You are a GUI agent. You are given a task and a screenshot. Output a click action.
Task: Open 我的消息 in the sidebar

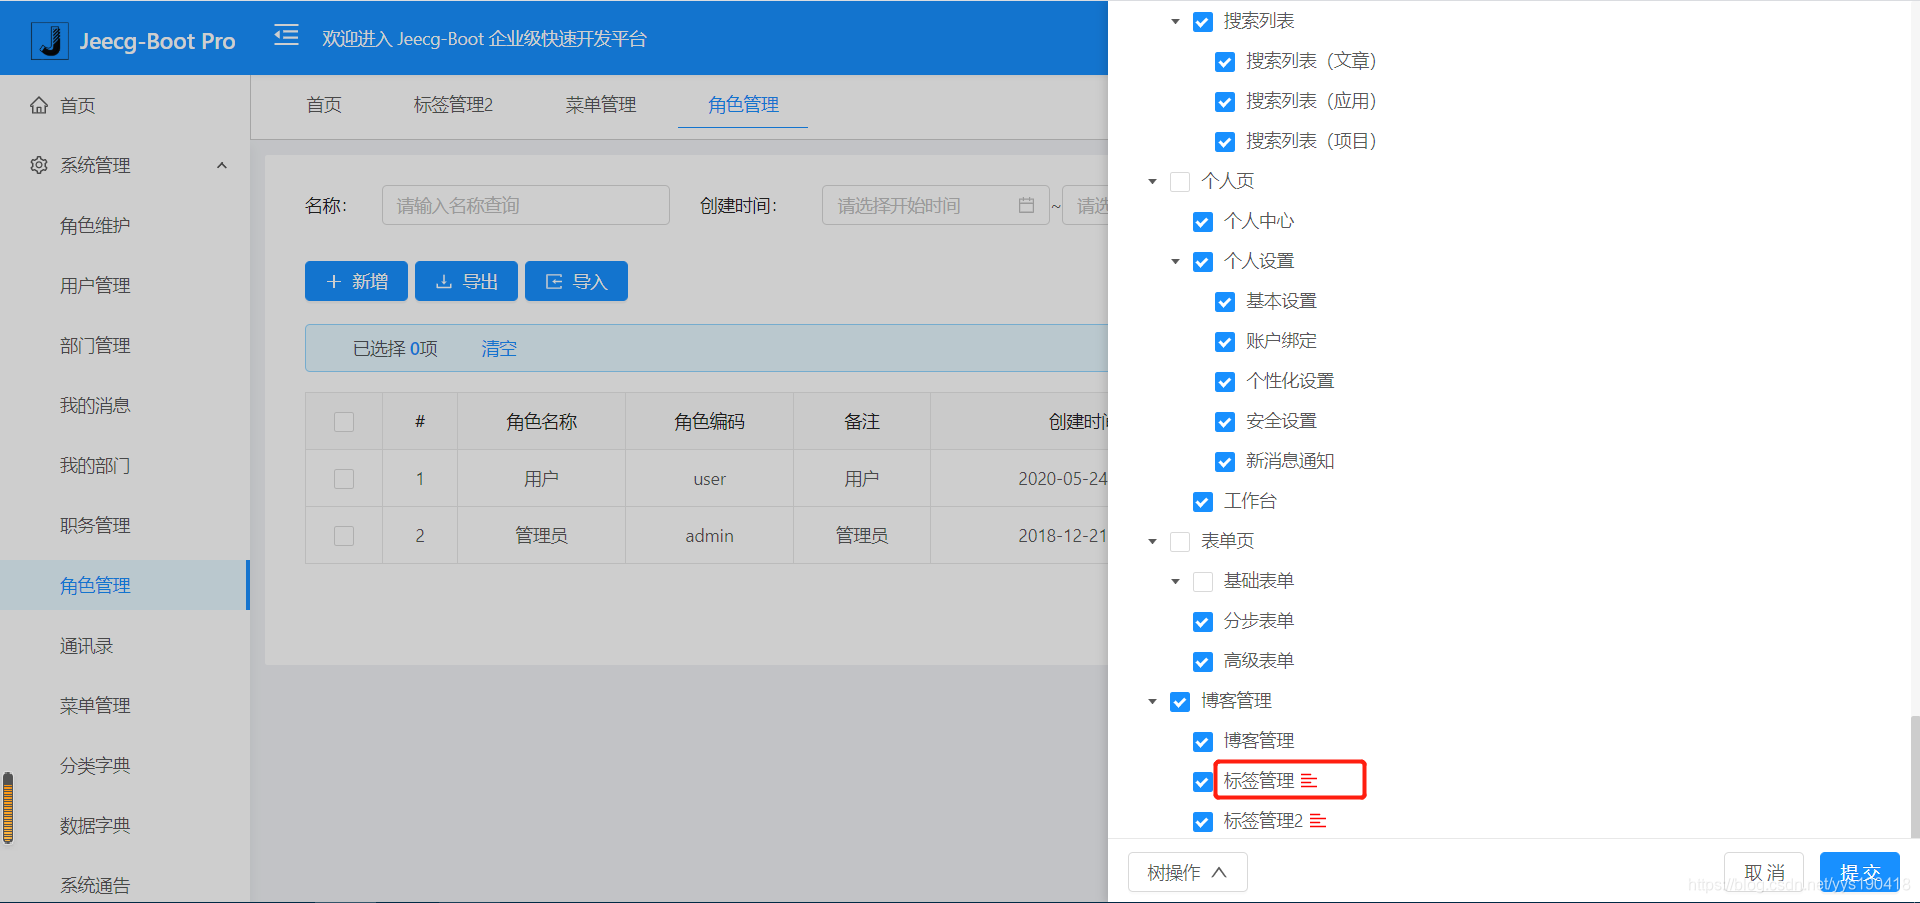click(x=95, y=405)
